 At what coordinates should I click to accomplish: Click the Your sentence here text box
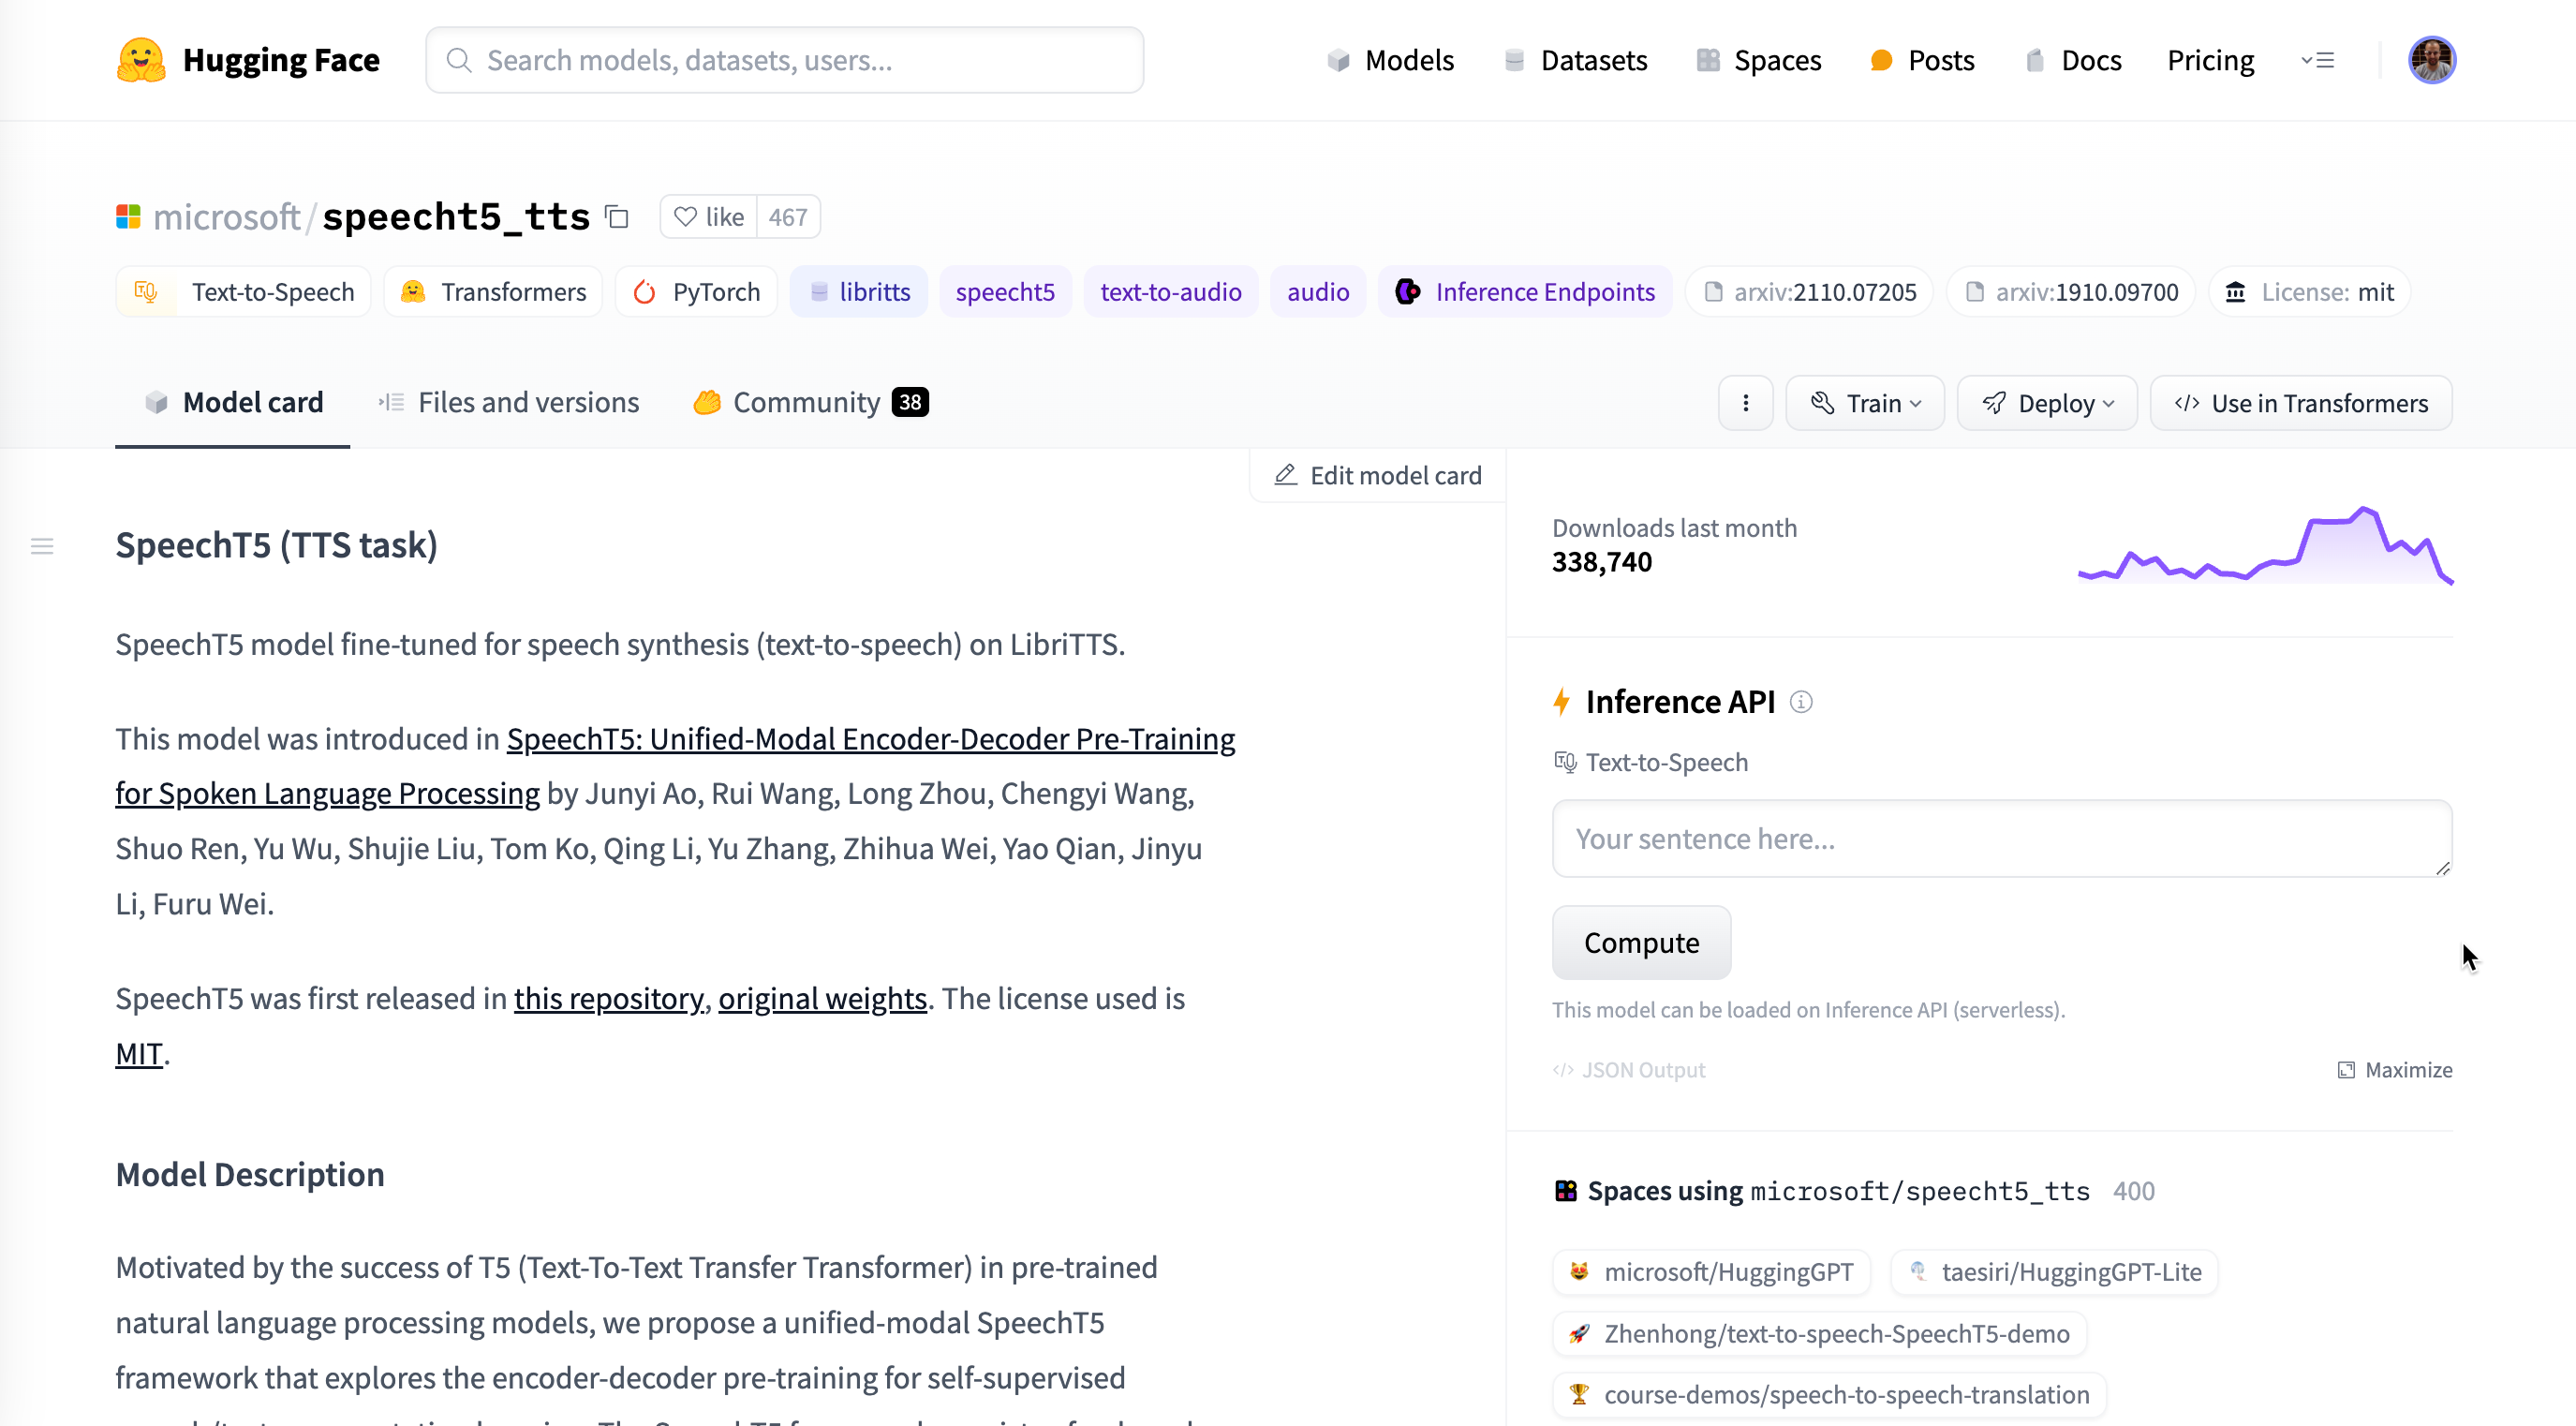2002,838
